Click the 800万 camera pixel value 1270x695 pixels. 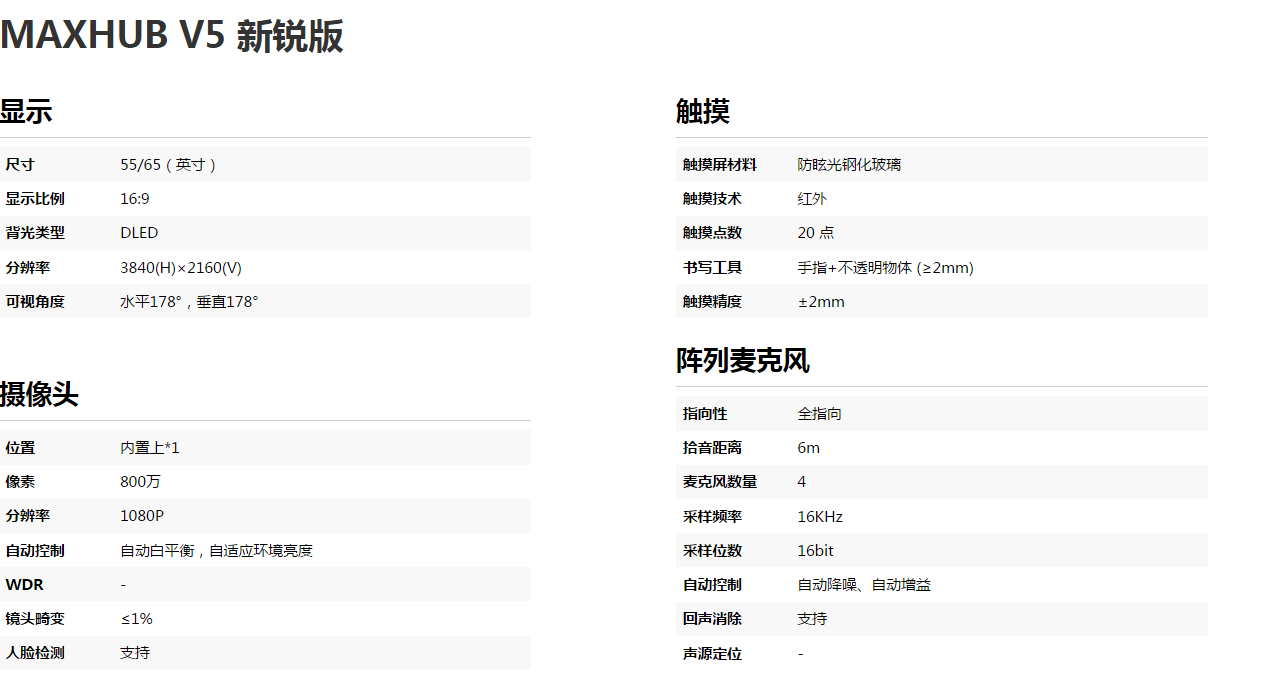coord(140,482)
